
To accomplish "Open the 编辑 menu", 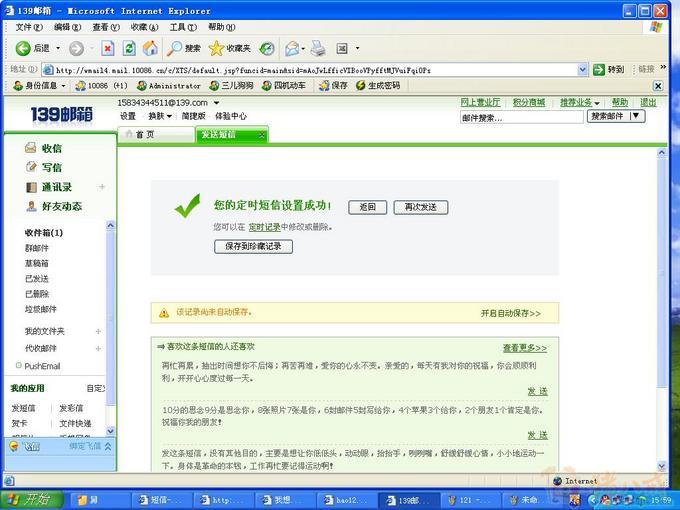I will 67,27.
